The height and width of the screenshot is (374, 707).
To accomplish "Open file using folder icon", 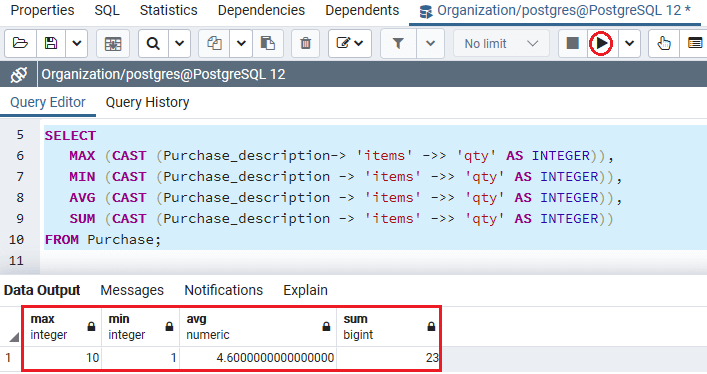I will [x=20, y=43].
